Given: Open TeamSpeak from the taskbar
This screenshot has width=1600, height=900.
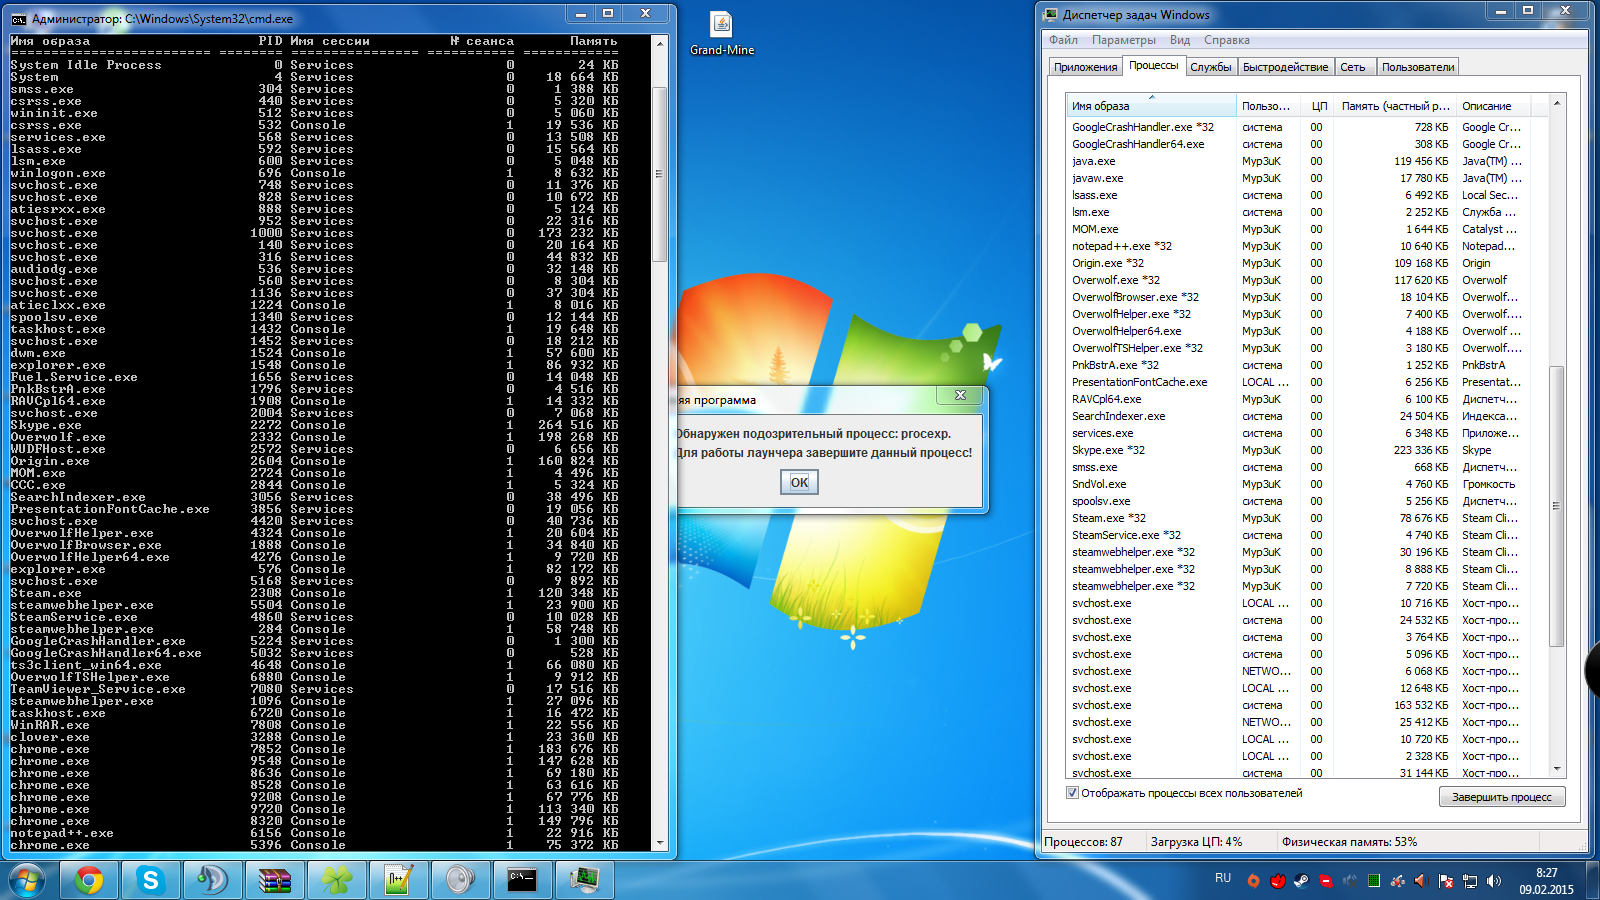Looking at the screenshot, I should pos(212,880).
